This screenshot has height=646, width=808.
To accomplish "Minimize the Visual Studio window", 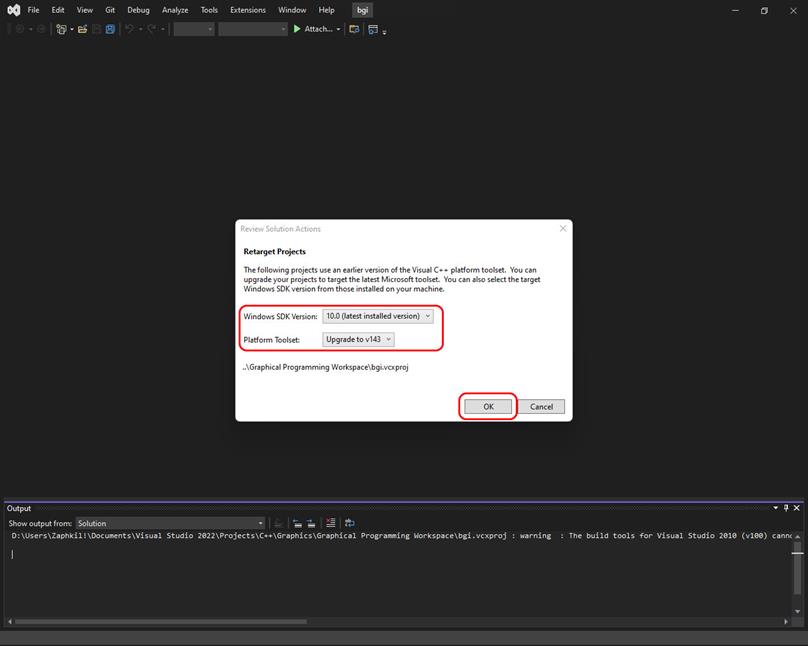I will click(x=735, y=10).
